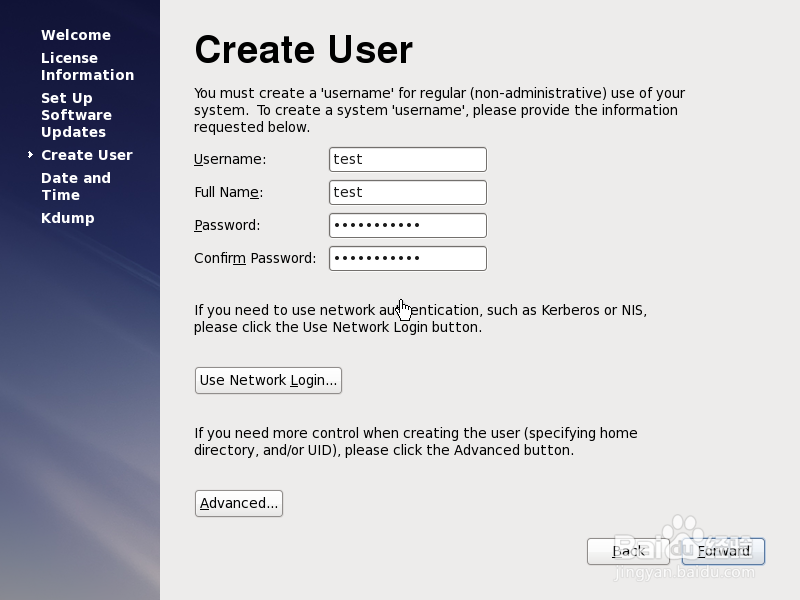Select Create User sidebar item
Screen dimensions: 800x600
pyautogui.click(x=87, y=155)
